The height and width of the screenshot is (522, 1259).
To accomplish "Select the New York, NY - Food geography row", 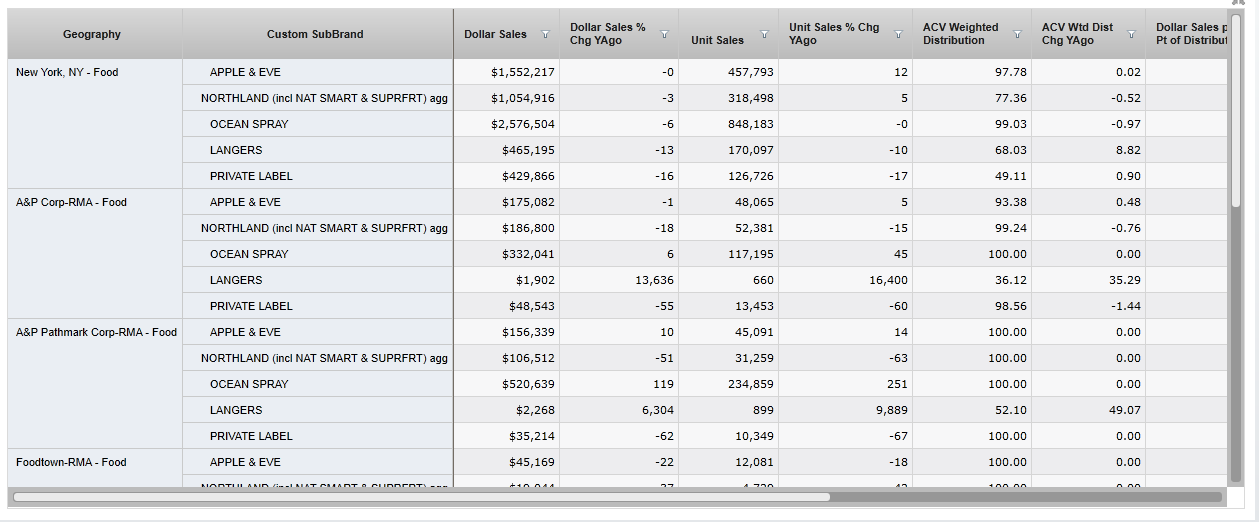I will click(67, 72).
